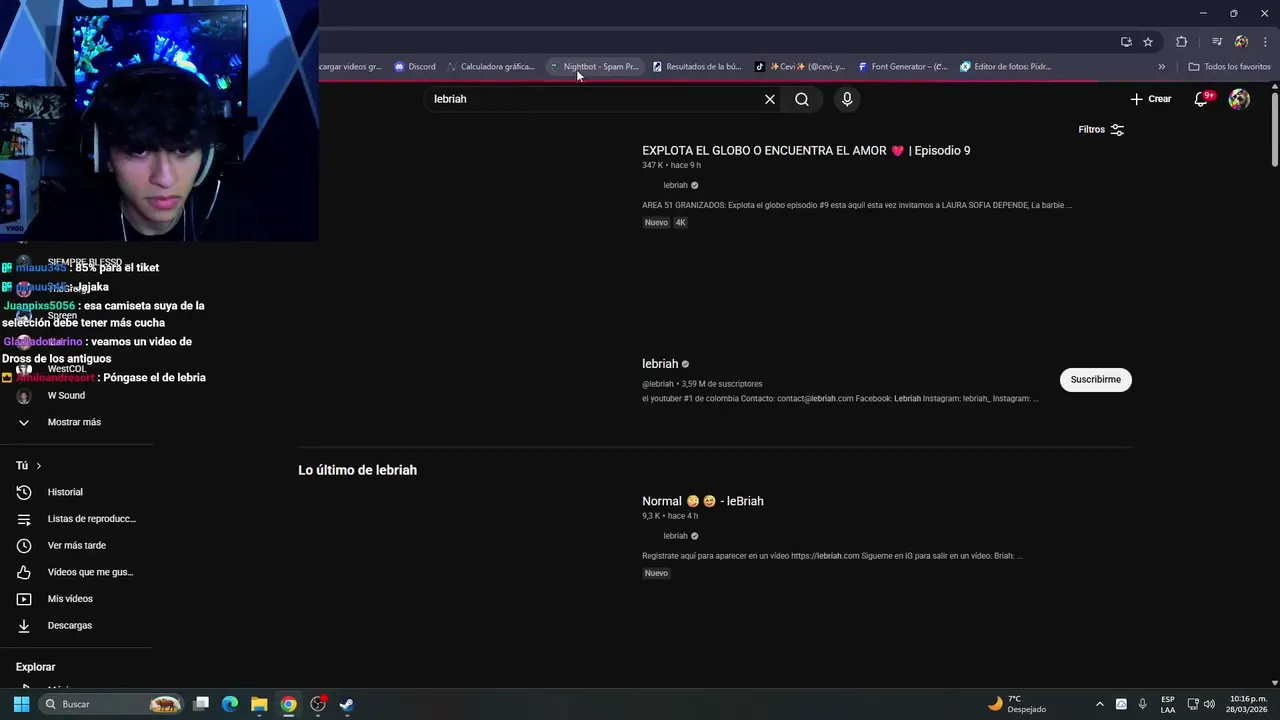Open Chrome extensions puzzle icon

click(x=1182, y=42)
